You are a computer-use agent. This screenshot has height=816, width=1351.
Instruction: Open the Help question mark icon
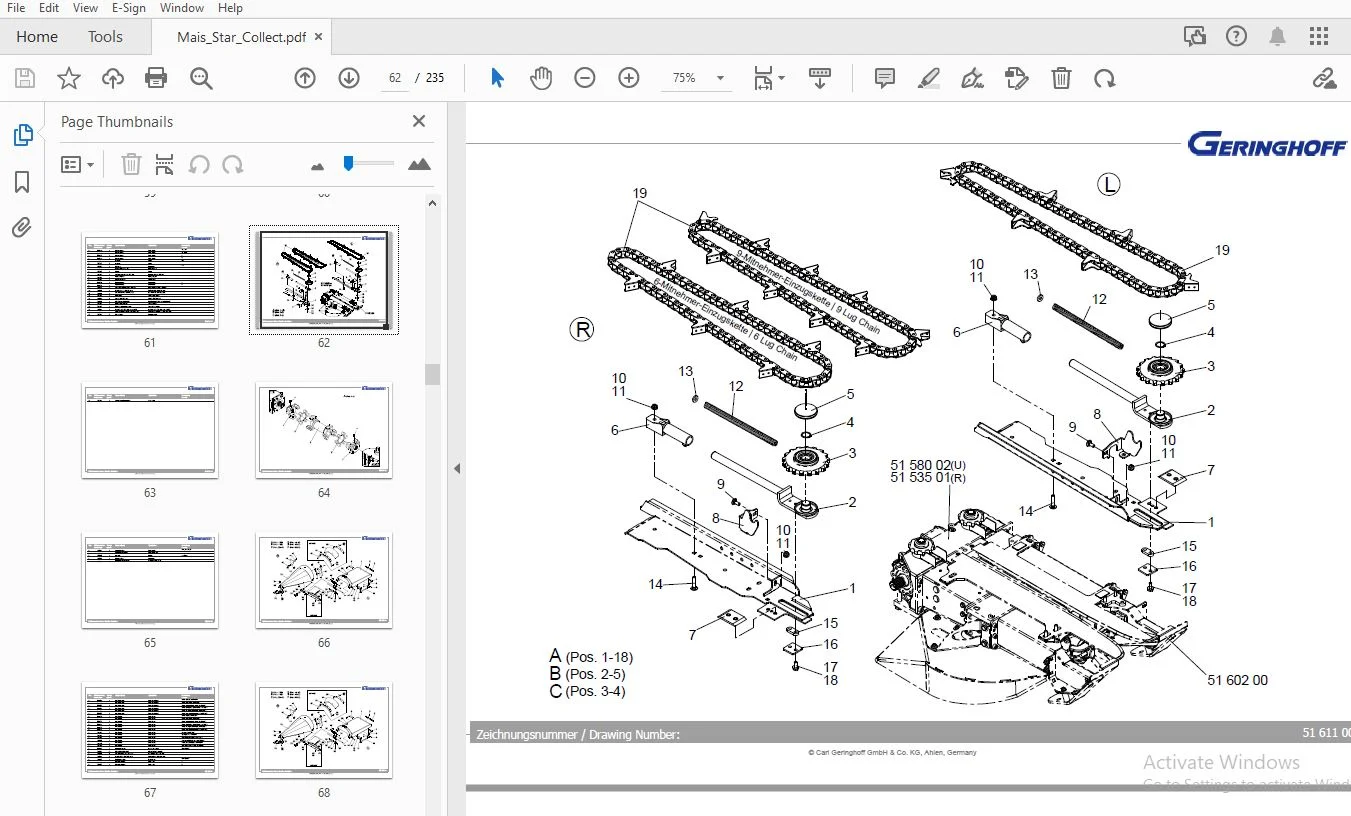[1237, 37]
